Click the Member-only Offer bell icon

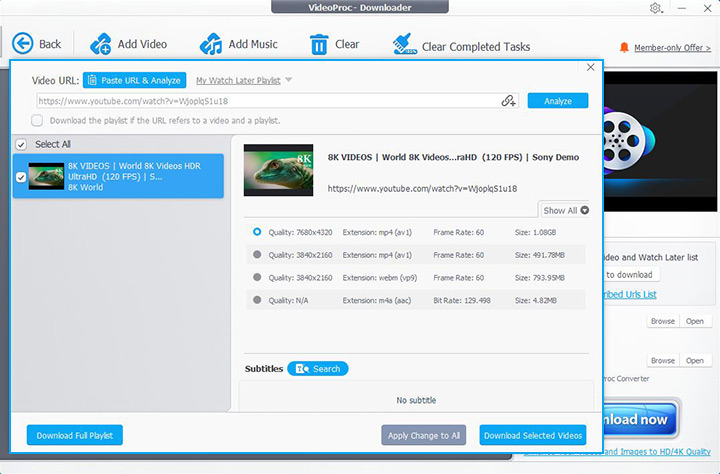(x=624, y=47)
